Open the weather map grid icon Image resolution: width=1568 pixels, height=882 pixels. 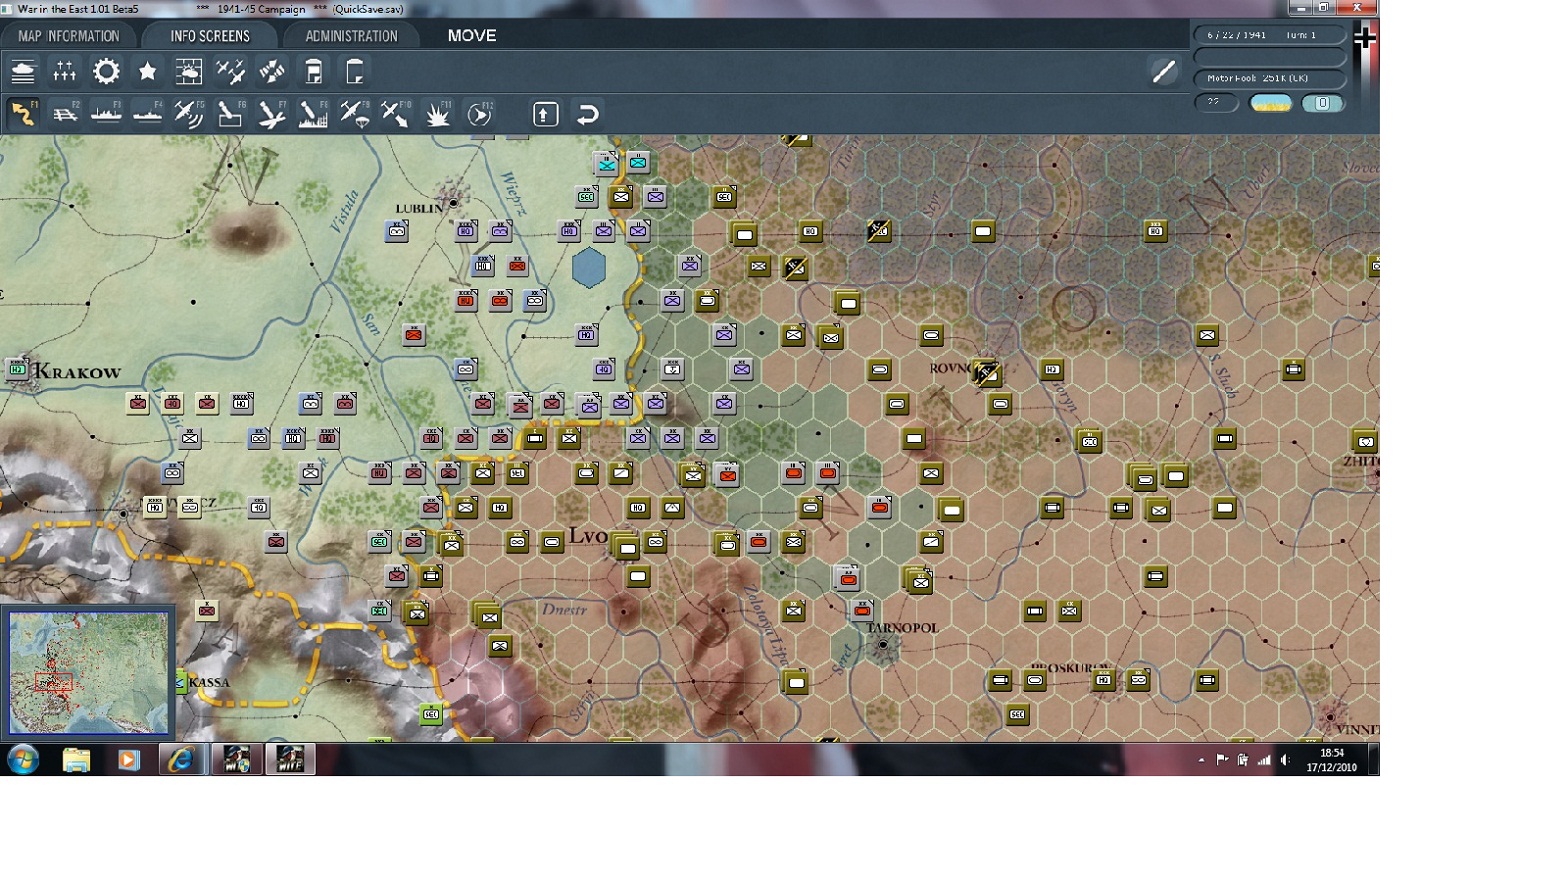(189, 72)
